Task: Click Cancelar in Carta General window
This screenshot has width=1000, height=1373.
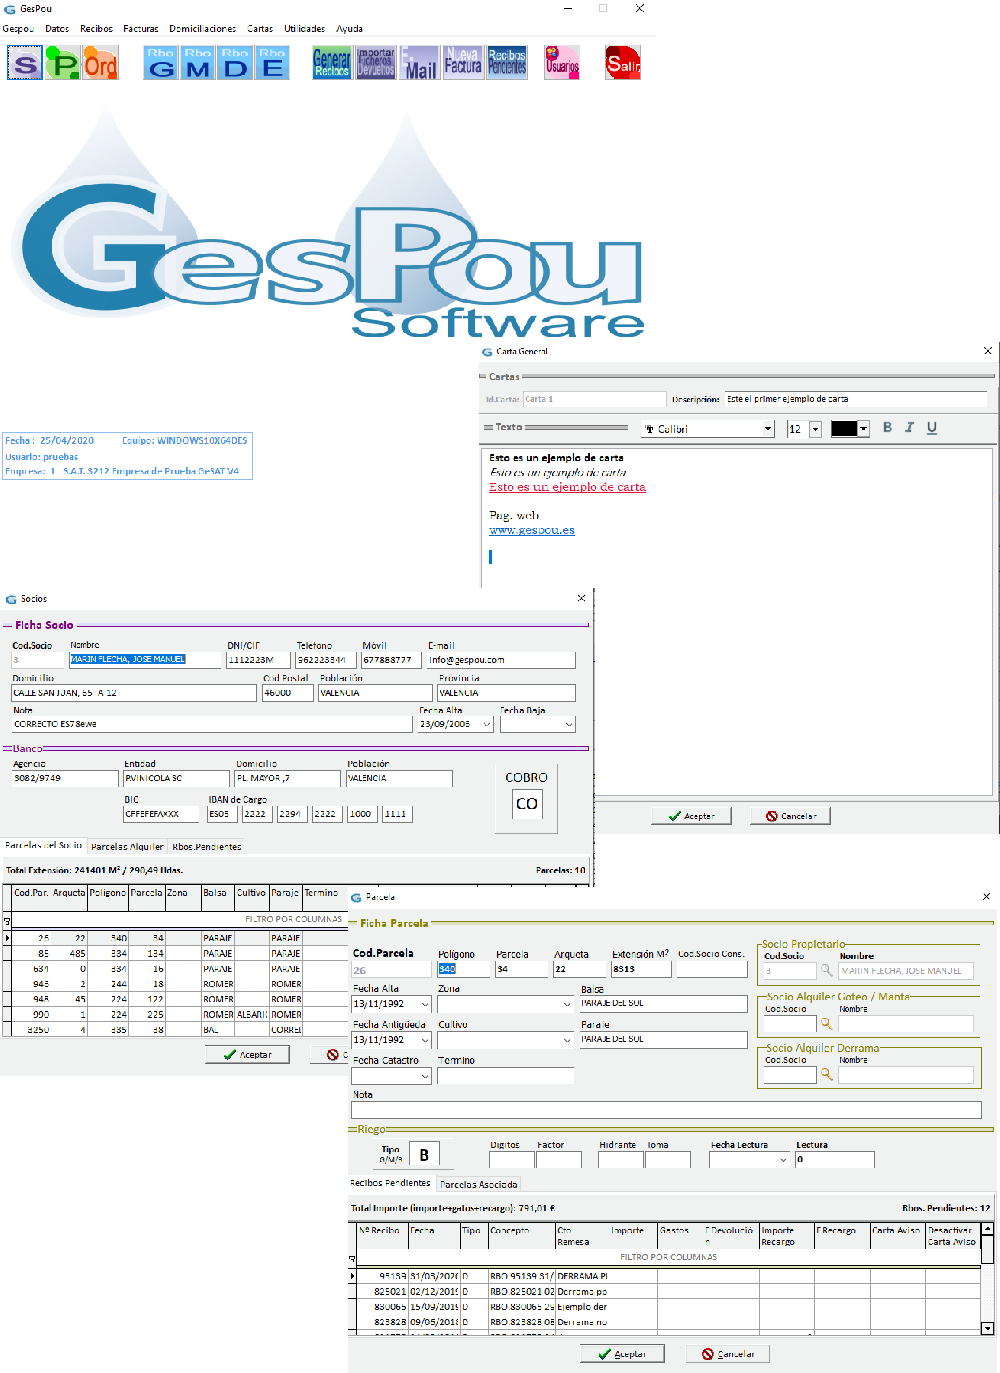Action: tap(791, 816)
